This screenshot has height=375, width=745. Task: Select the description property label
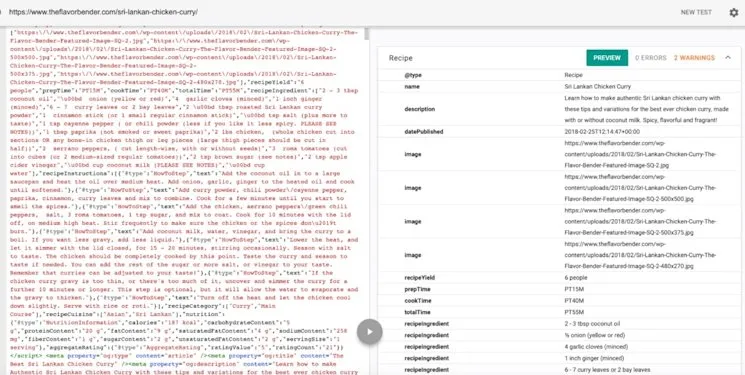(x=420, y=109)
